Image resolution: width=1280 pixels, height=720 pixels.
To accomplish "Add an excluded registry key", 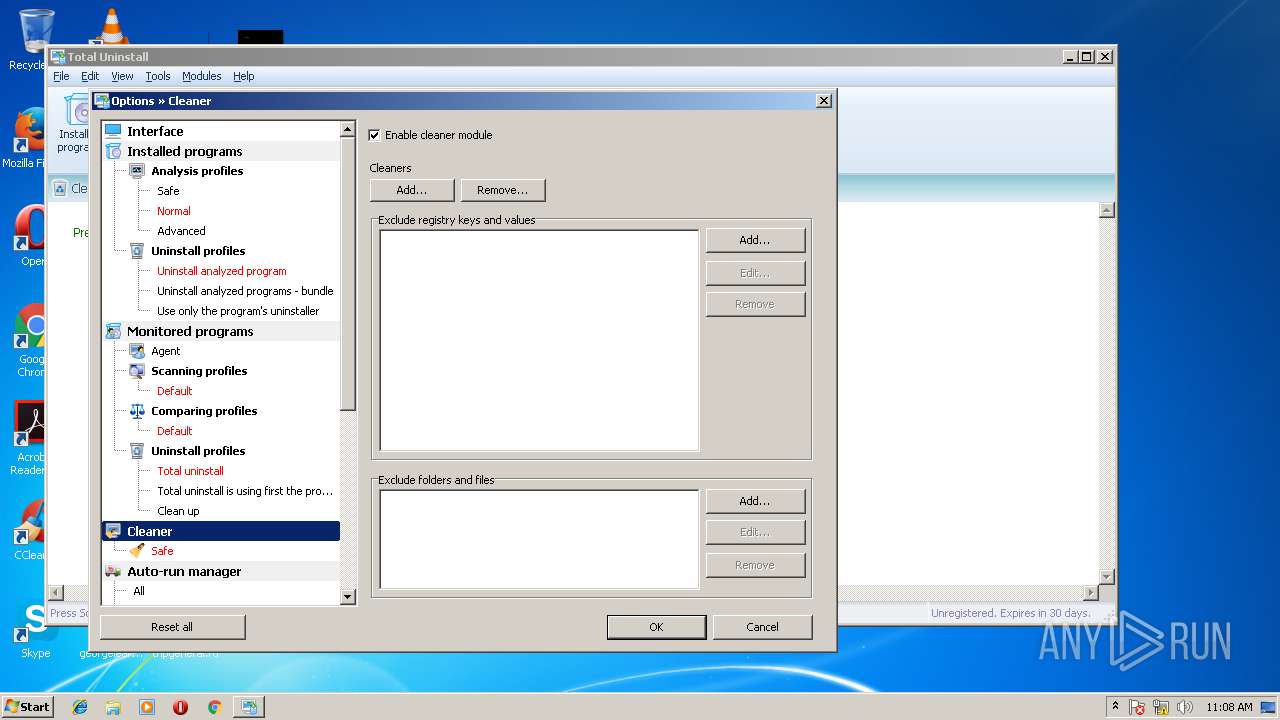I will [x=755, y=240].
